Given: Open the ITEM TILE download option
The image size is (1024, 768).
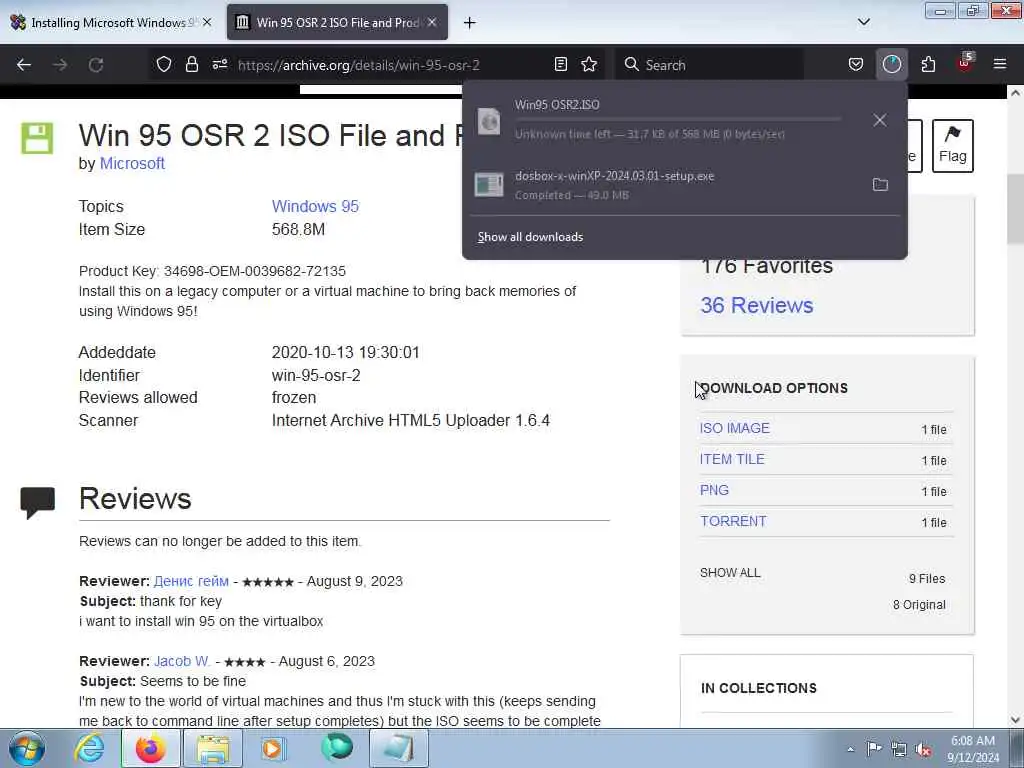Looking at the screenshot, I should click(x=732, y=459).
